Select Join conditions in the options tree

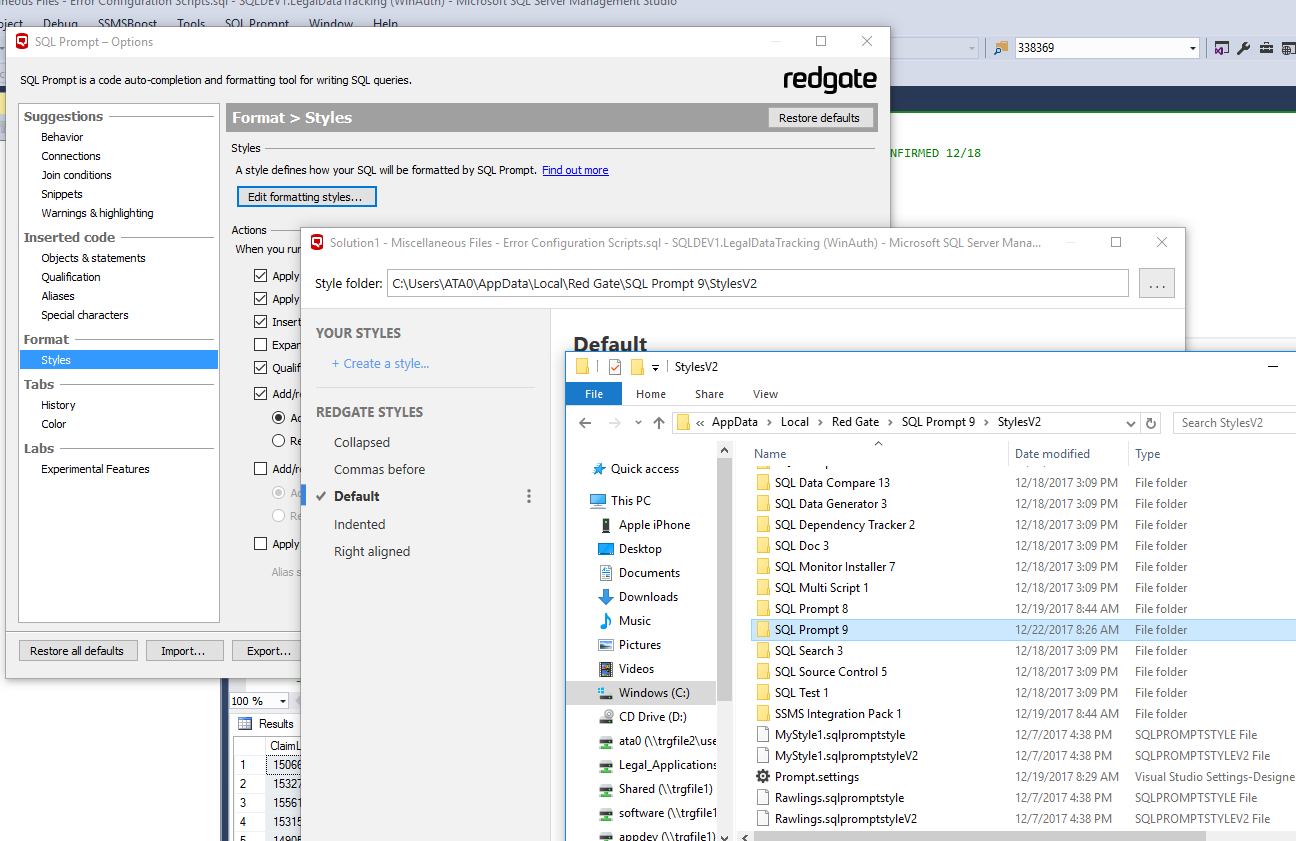(x=76, y=175)
